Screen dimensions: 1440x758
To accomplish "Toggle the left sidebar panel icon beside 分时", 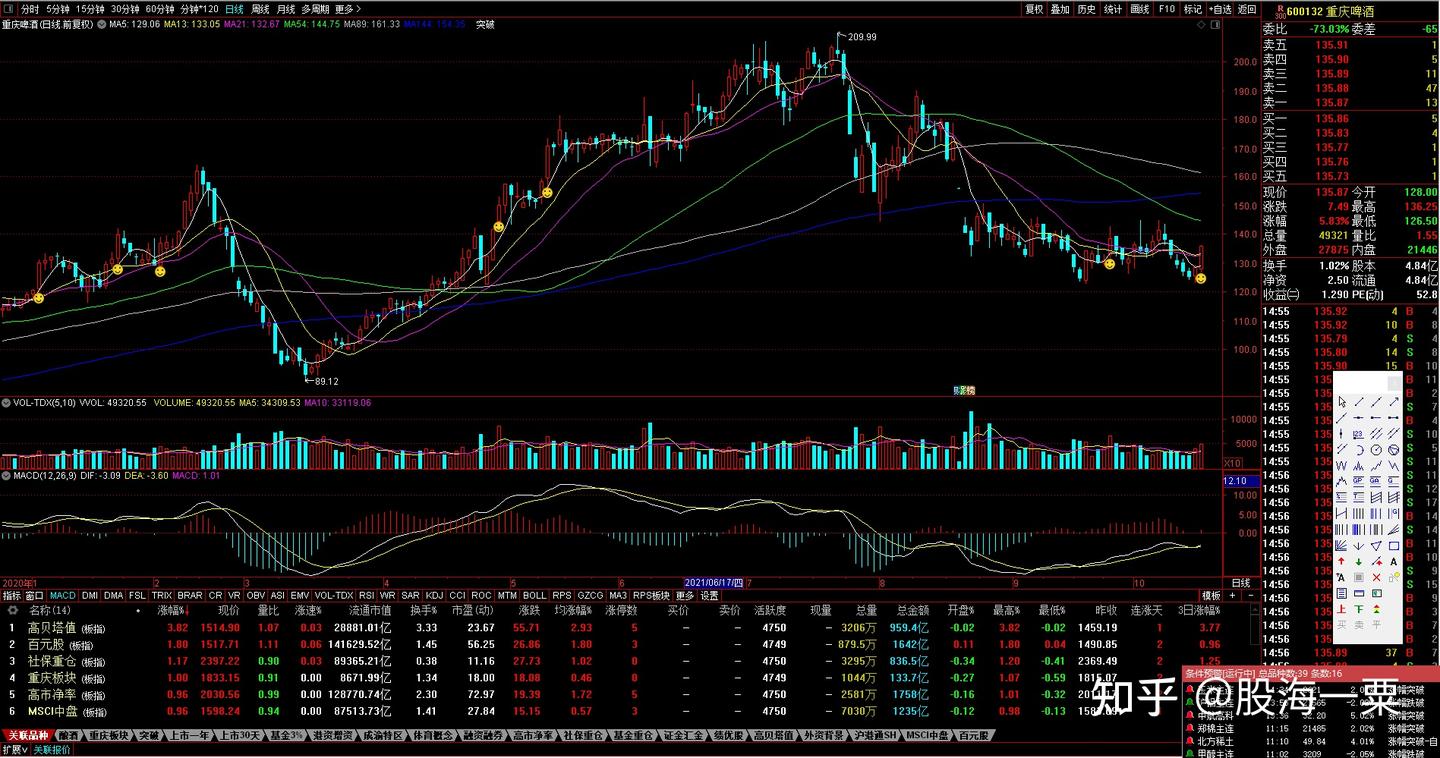I will [x=8, y=9].
